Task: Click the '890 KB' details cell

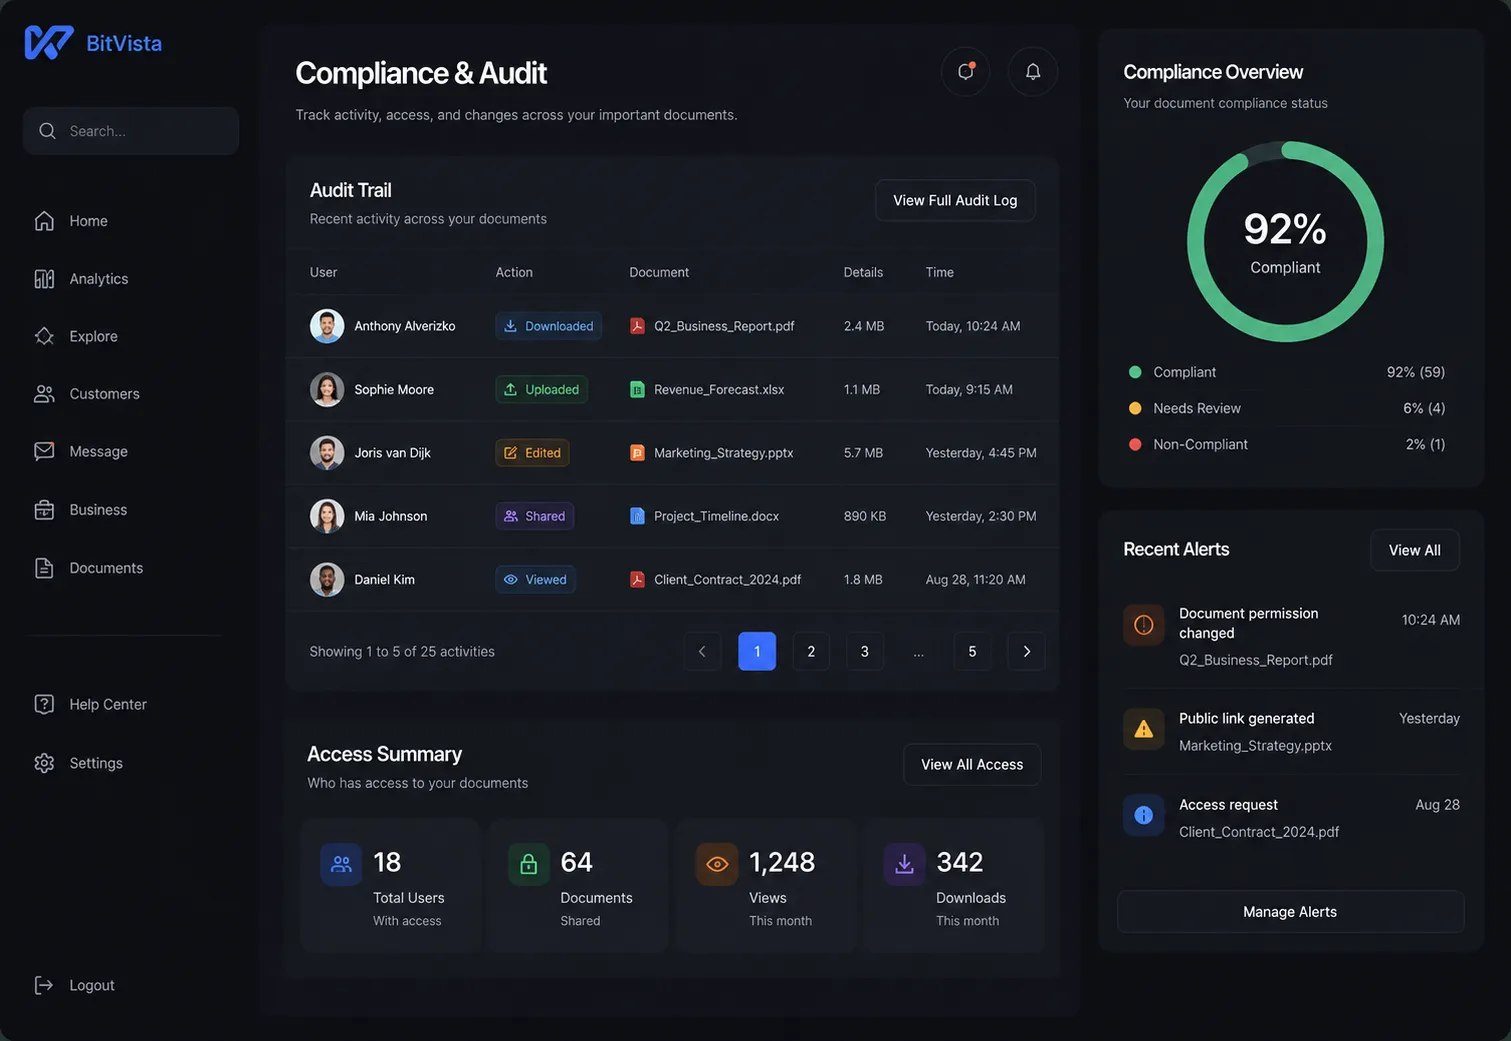Action: click(x=865, y=516)
